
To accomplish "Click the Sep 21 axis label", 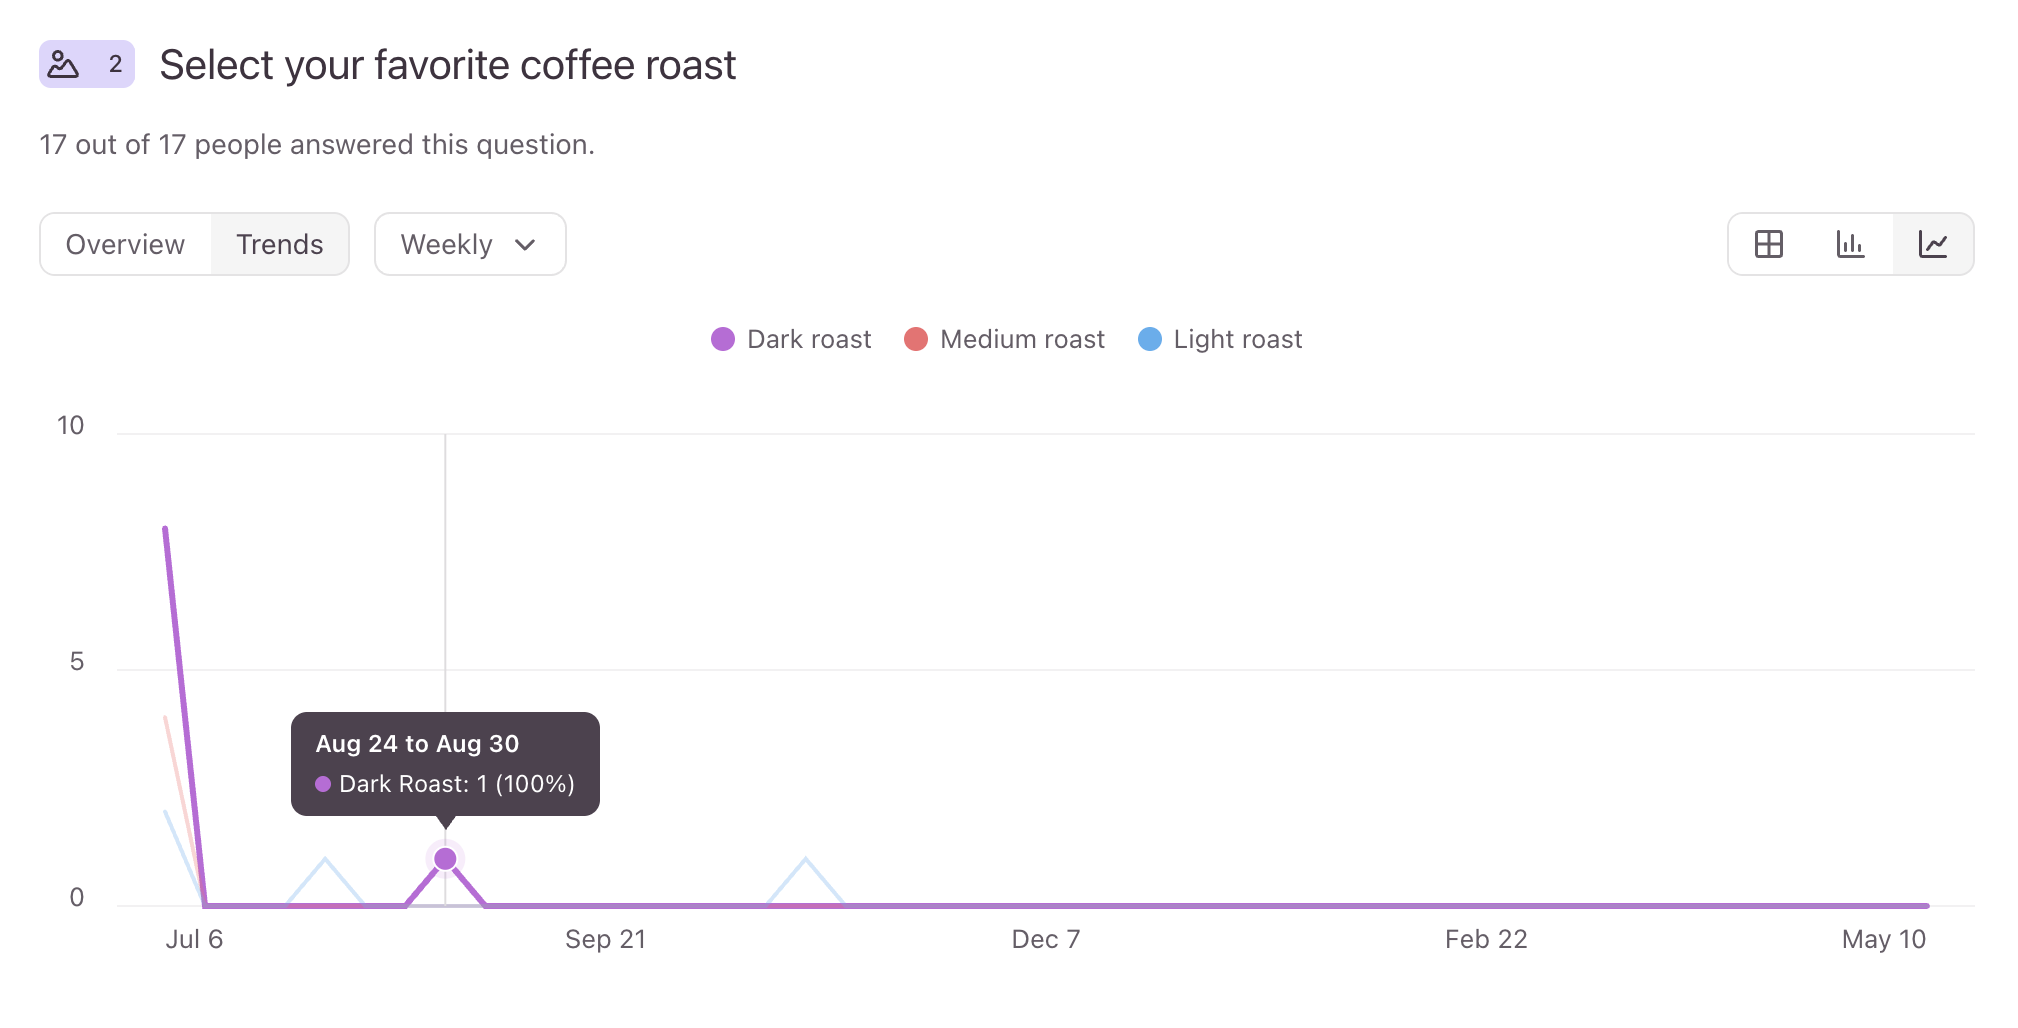I will 605,939.
